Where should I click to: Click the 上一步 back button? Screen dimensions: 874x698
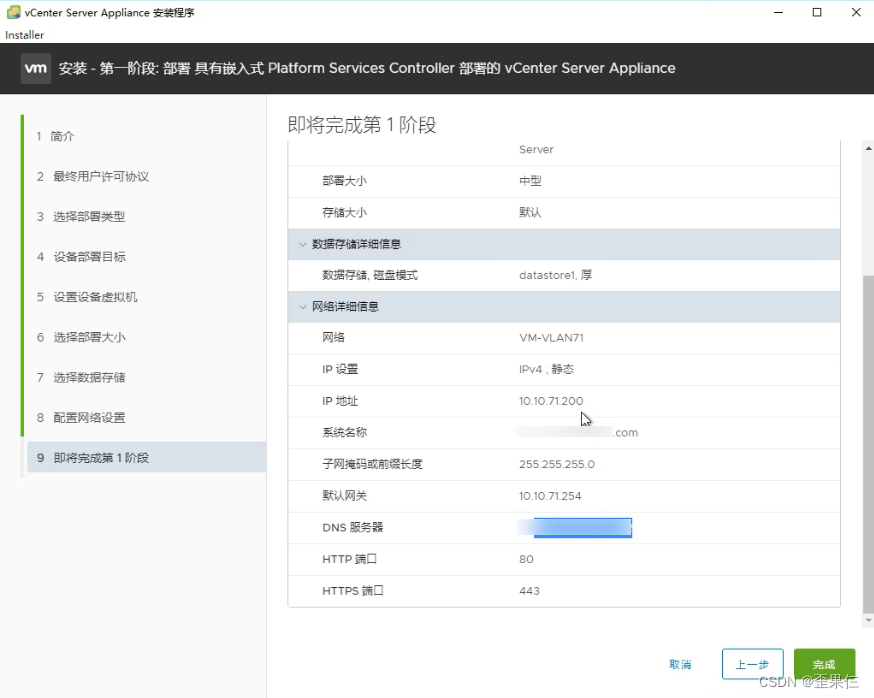coord(752,664)
